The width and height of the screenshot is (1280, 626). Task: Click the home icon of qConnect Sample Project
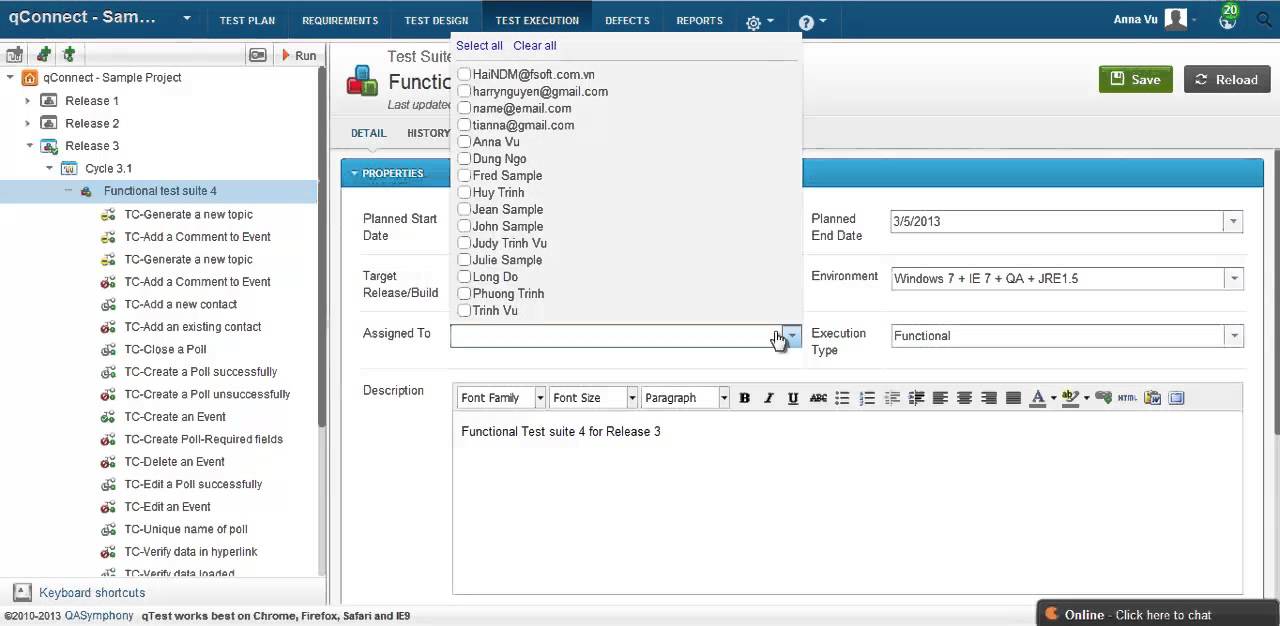[x=29, y=78]
